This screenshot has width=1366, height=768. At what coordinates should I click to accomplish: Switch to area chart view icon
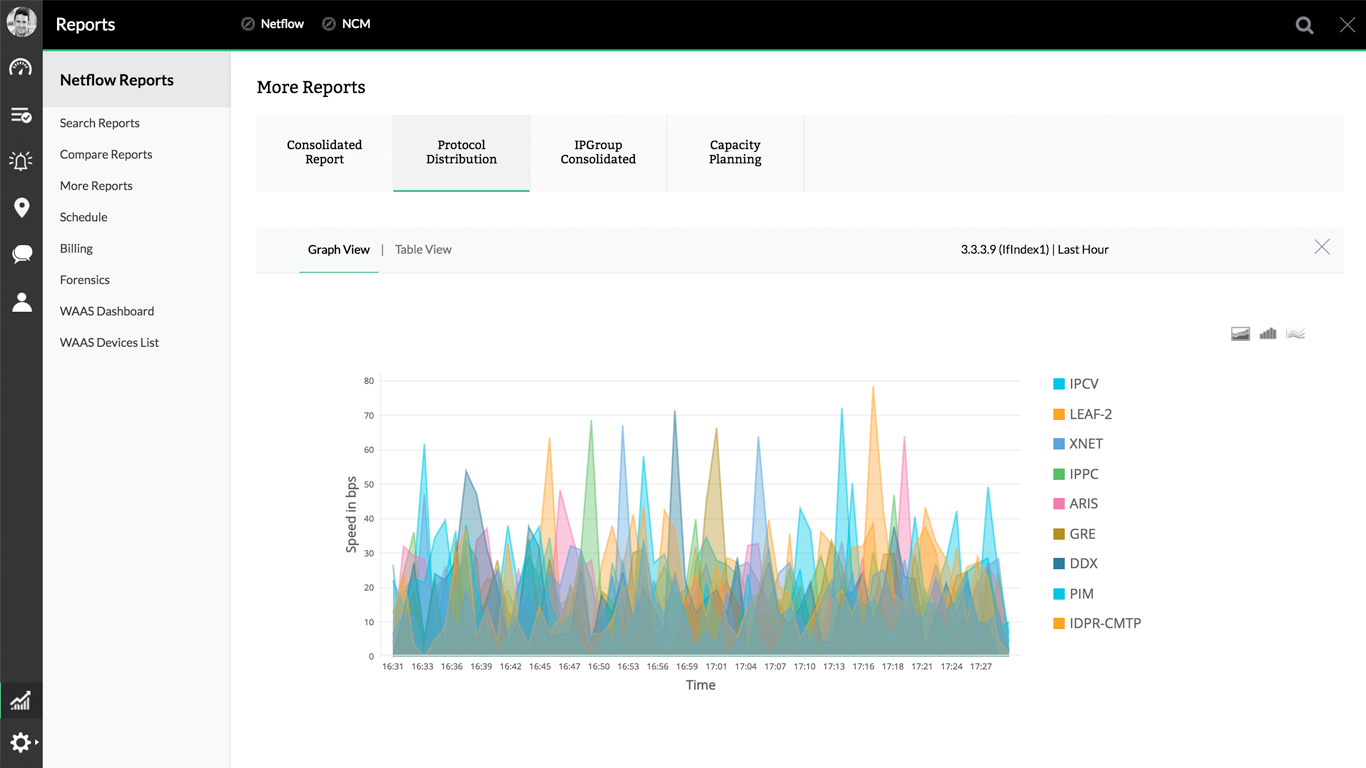click(x=1240, y=334)
